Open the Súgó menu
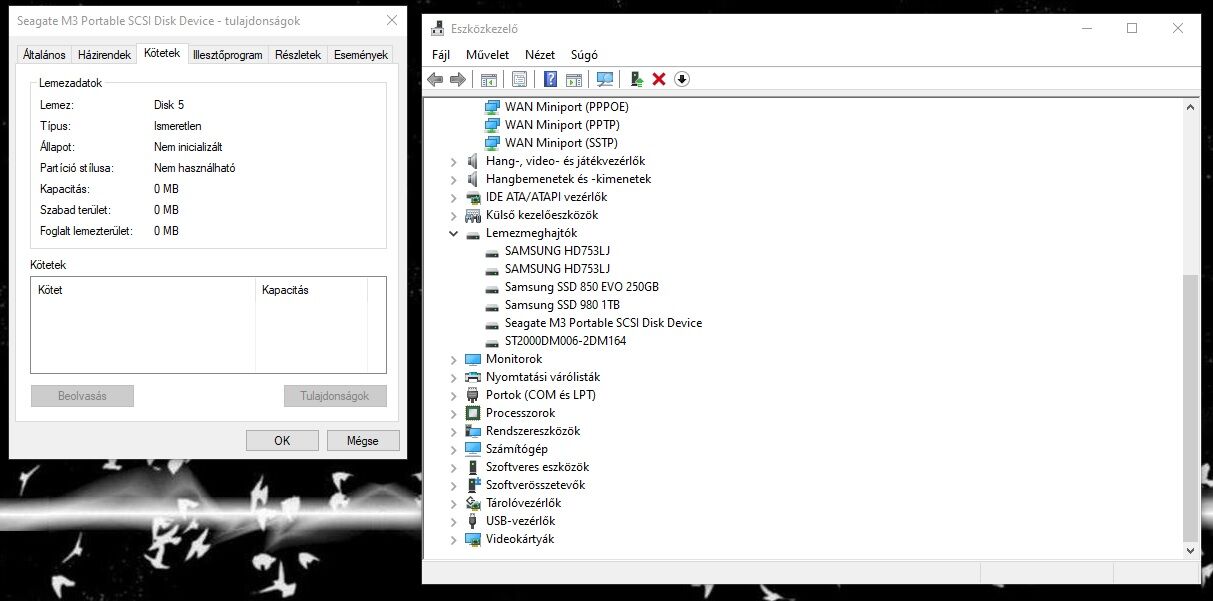 584,55
